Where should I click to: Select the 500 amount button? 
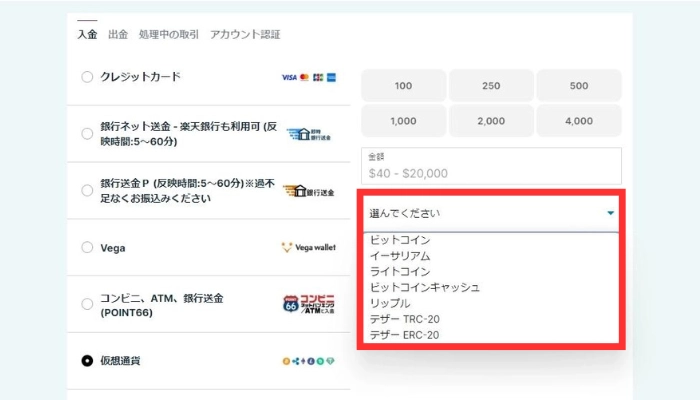tap(579, 86)
